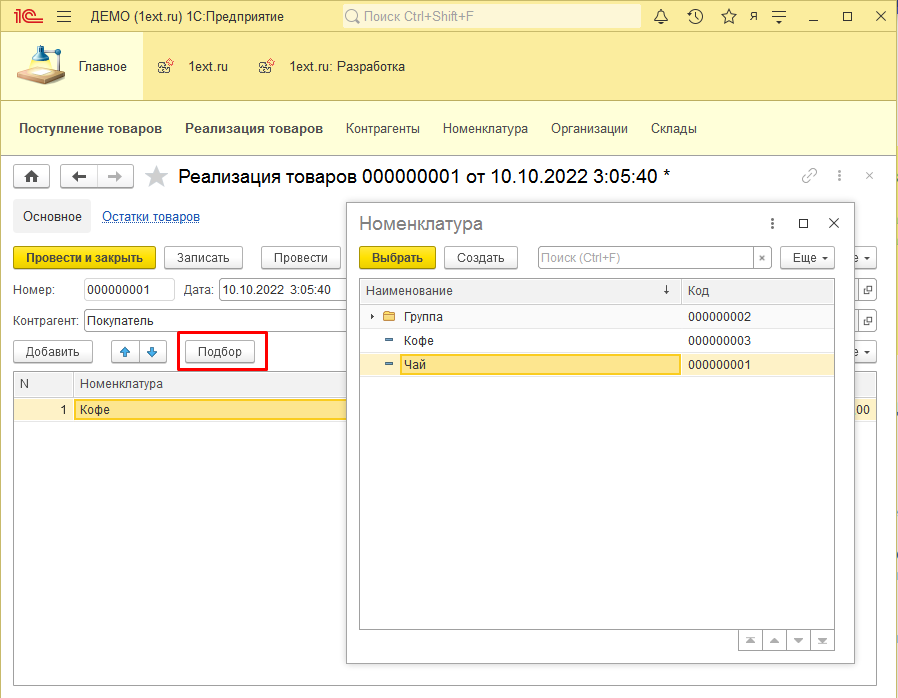Open the hamburger main menu icon
Screen dimensions: 898x698
(62, 16)
